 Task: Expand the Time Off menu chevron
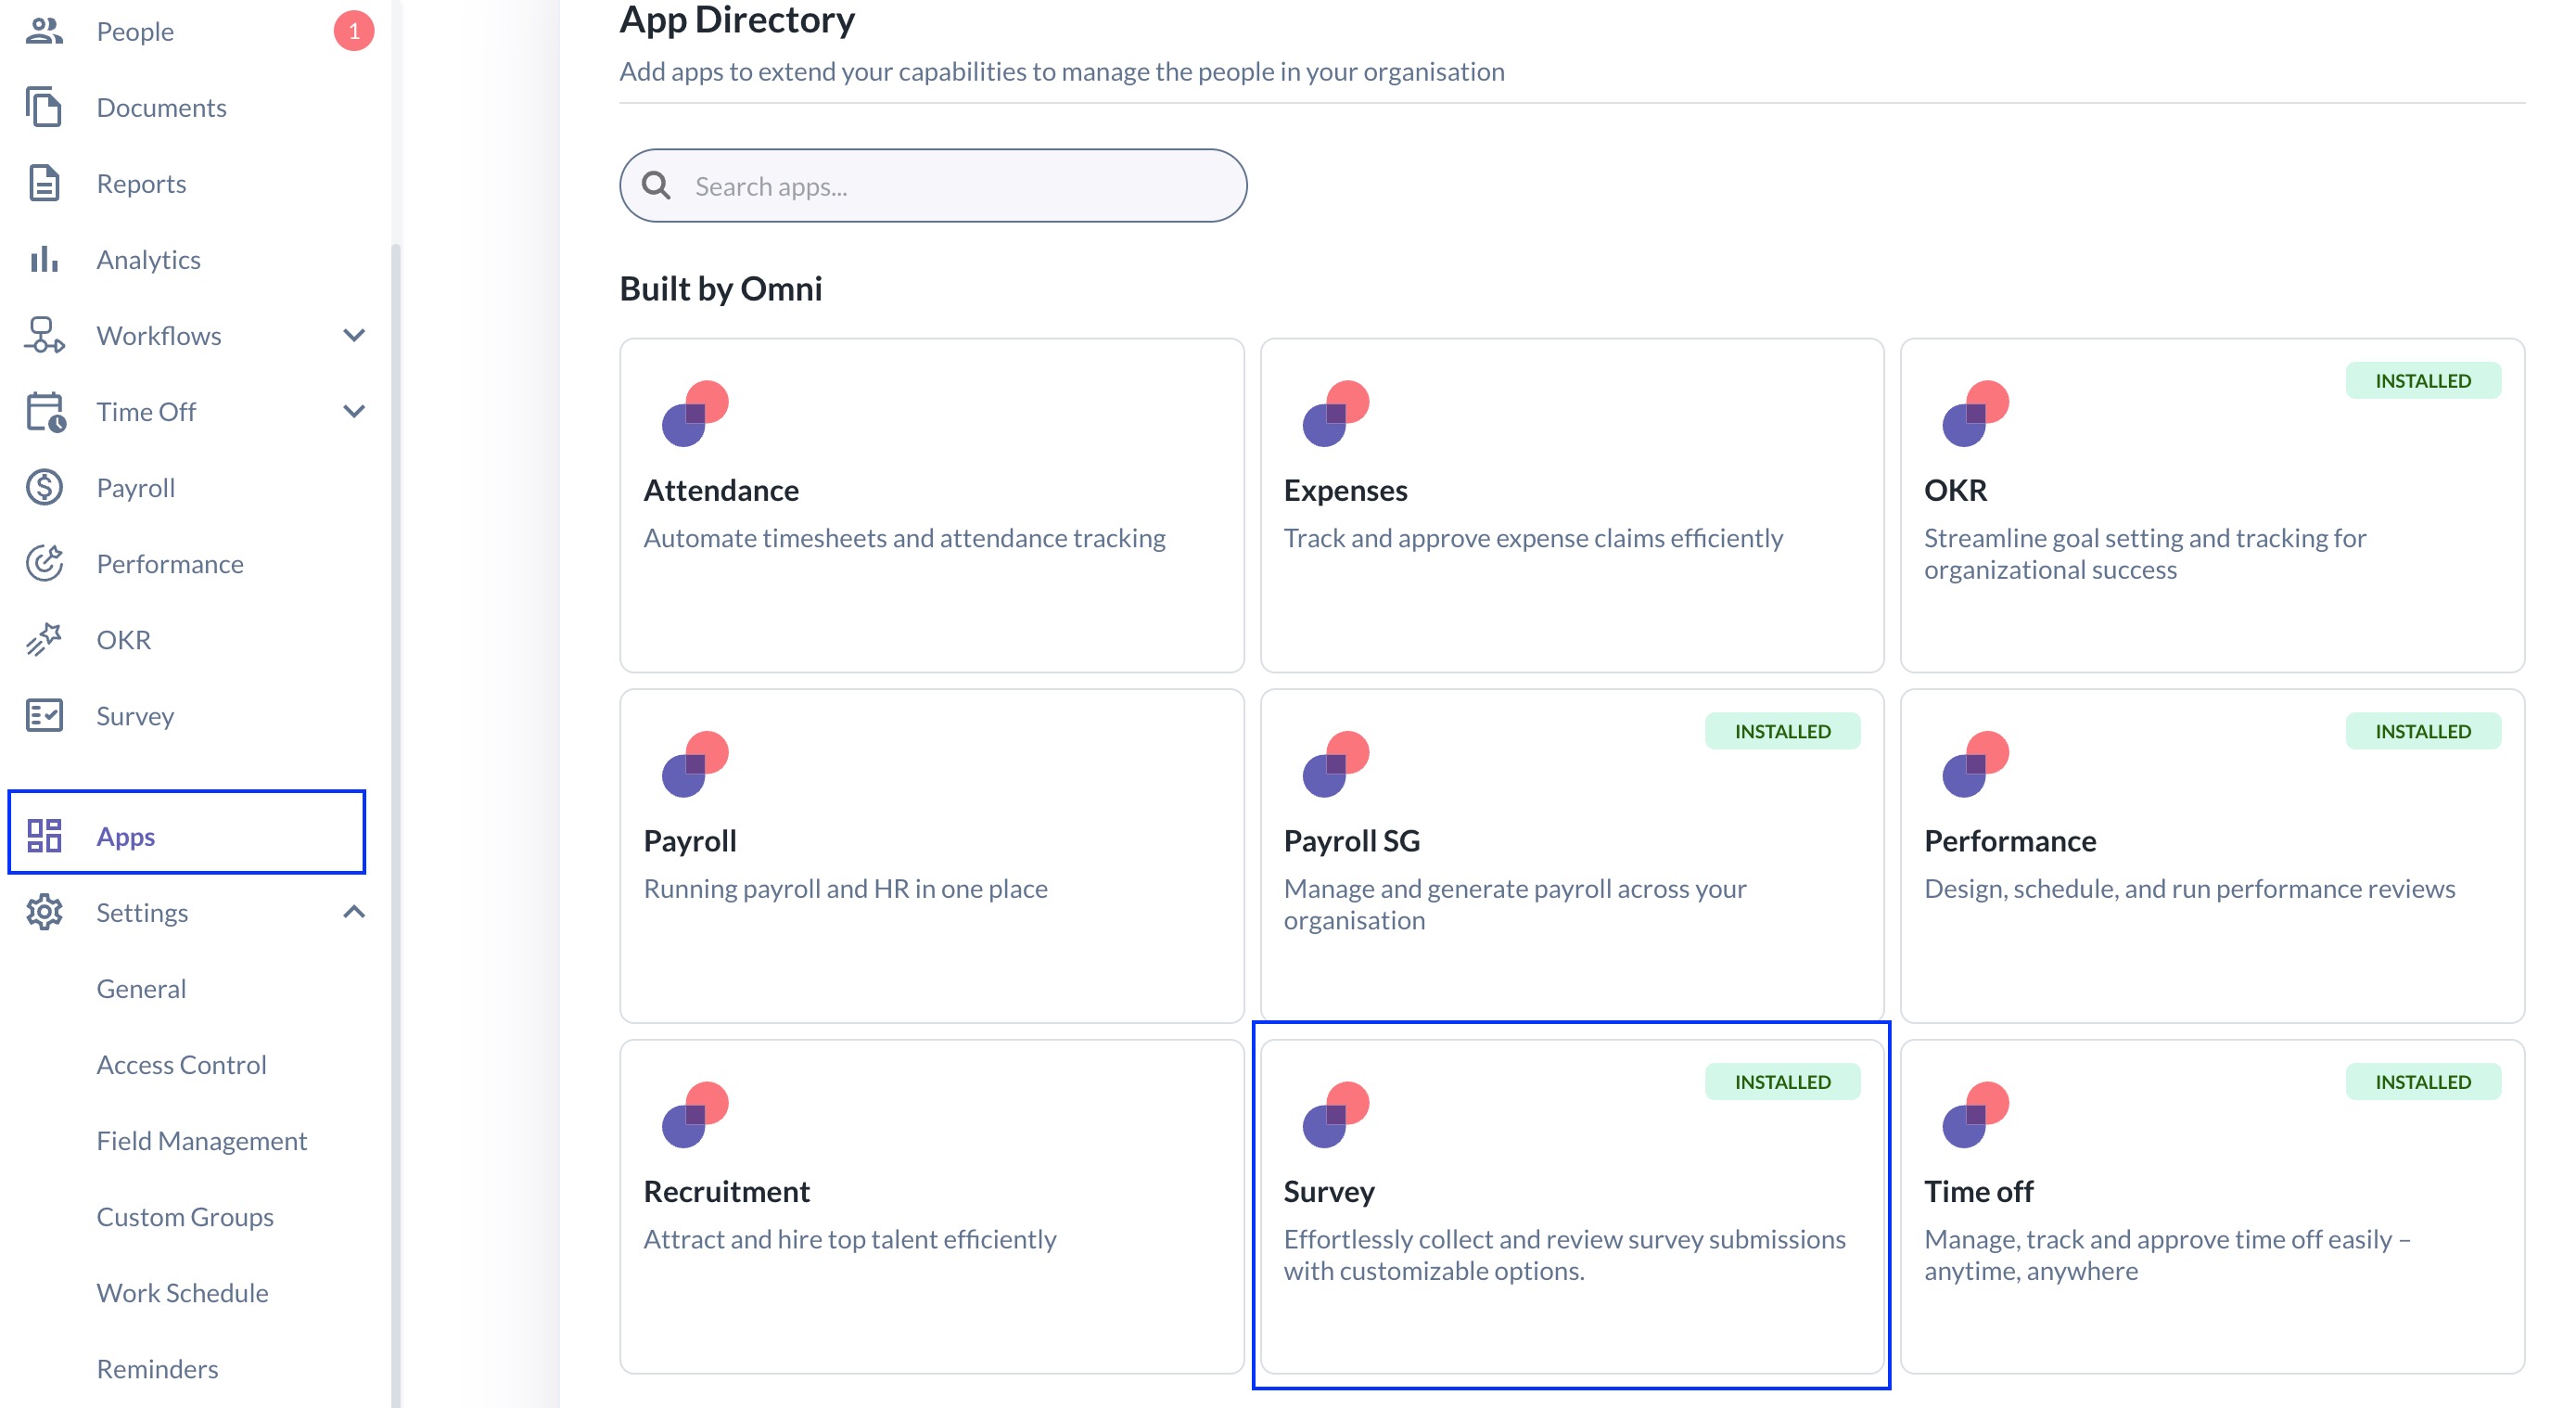(354, 411)
